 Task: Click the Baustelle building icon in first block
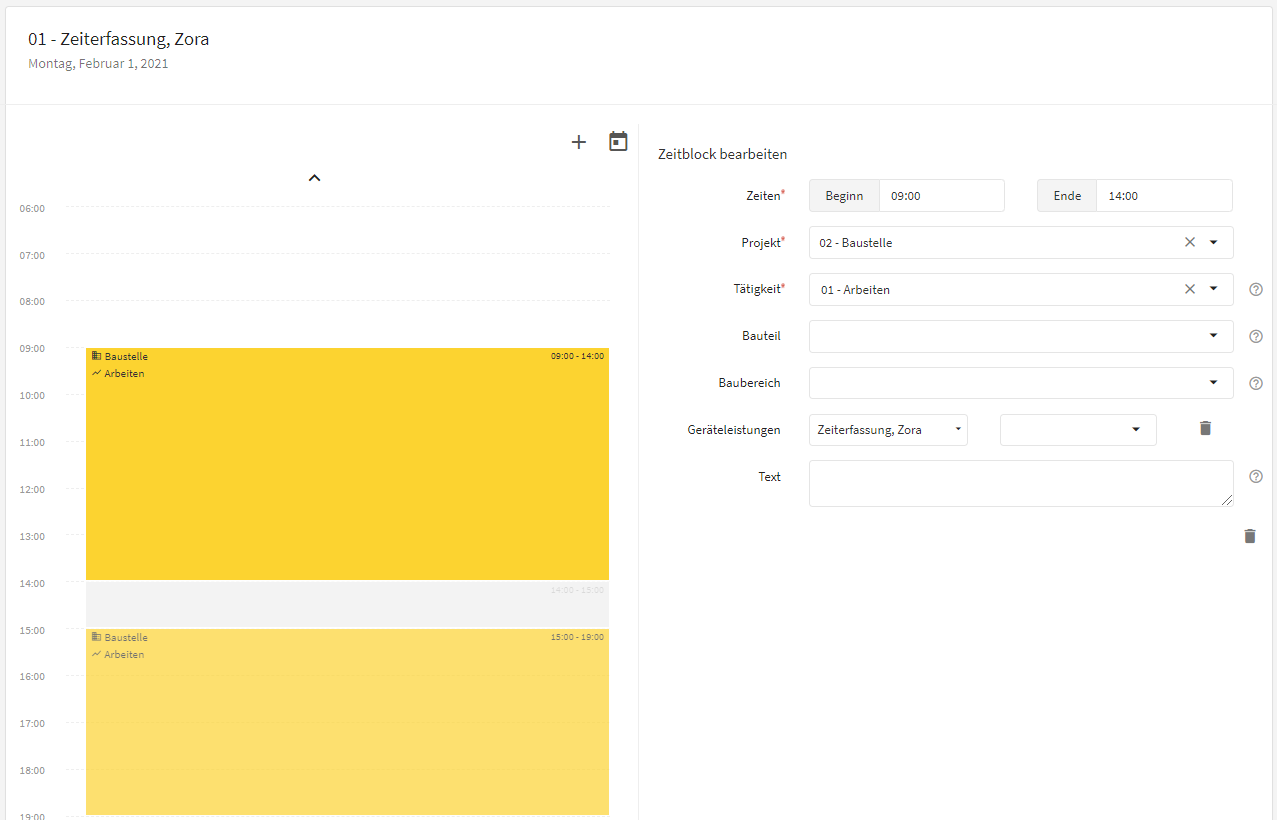pos(96,356)
